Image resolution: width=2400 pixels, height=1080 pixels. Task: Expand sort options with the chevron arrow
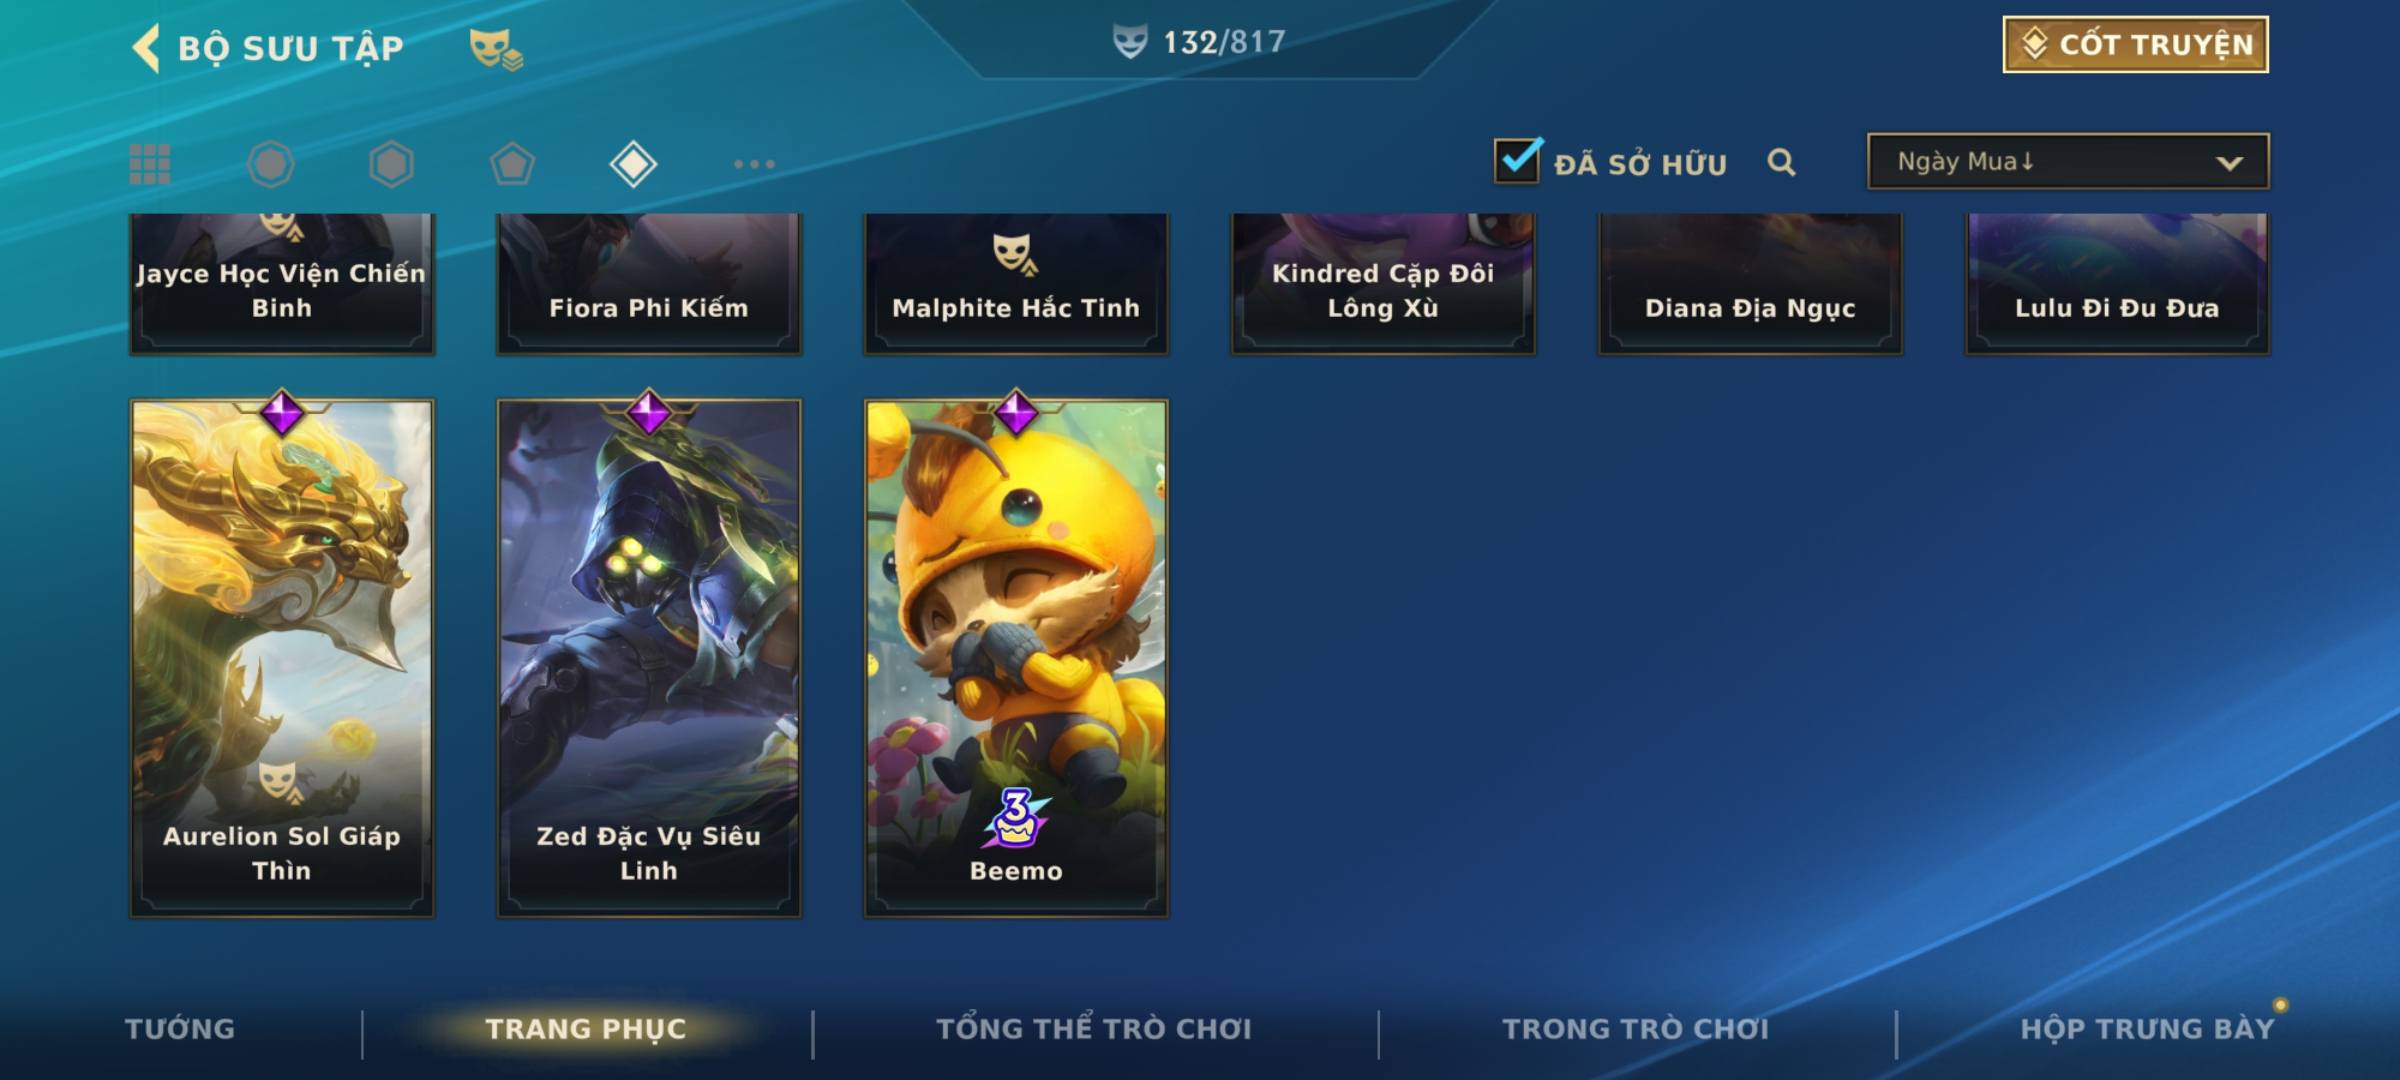pyautogui.click(x=2229, y=163)
